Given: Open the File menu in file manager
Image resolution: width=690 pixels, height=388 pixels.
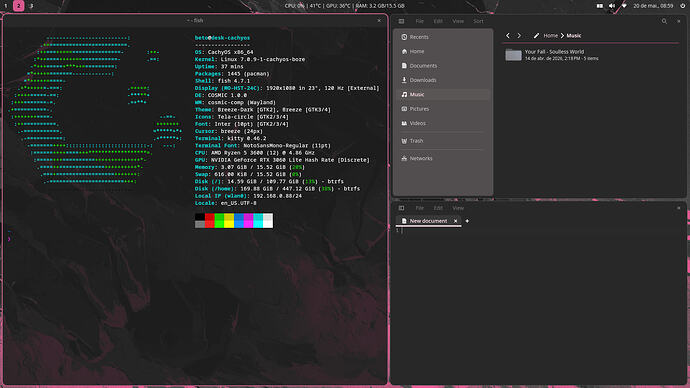Looking at the screenshot, I should pyautogui.click(x=419, y=21).
